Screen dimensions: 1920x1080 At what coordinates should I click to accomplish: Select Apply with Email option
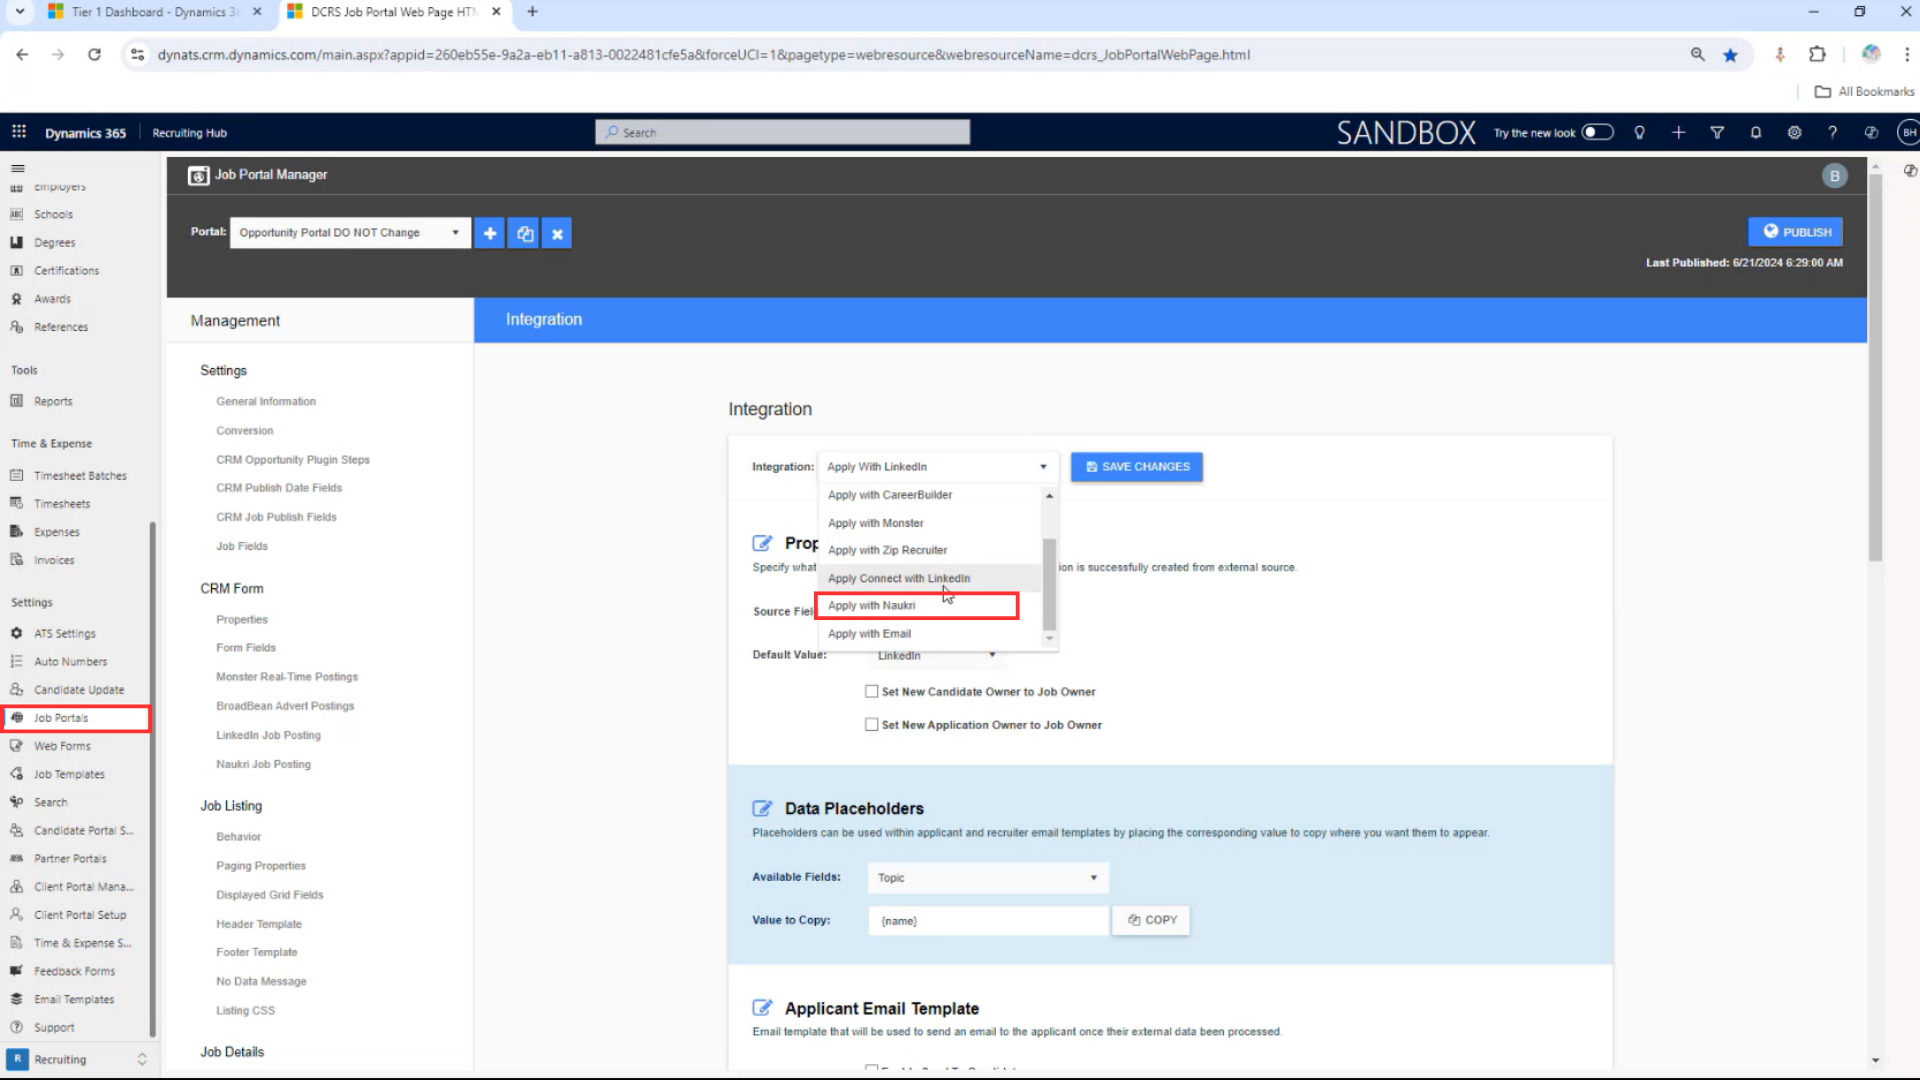click(x=930, y=633)
